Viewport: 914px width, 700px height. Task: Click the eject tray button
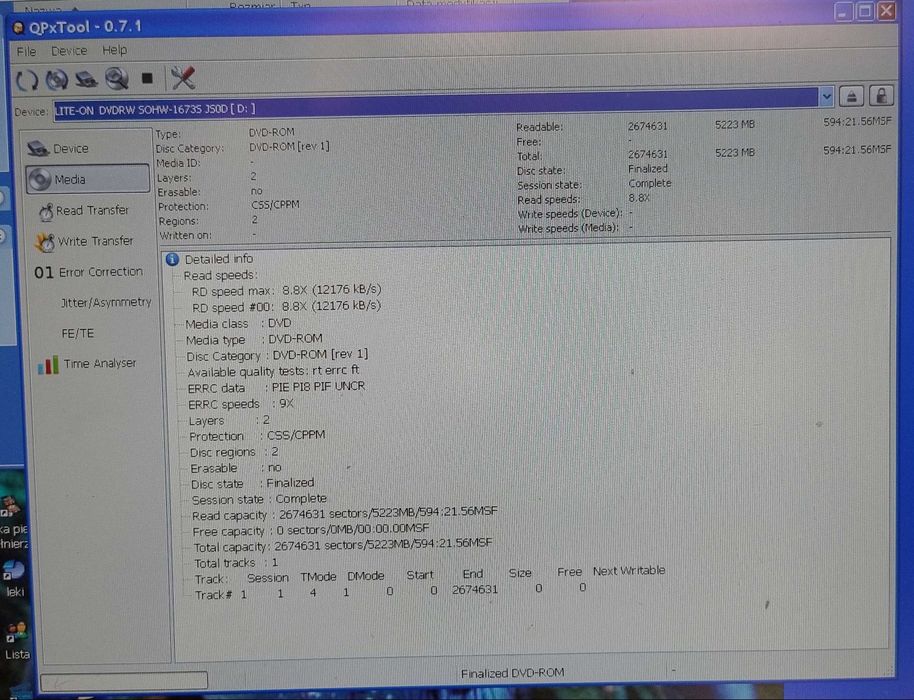pyautogui.click(x=851, y=96)
